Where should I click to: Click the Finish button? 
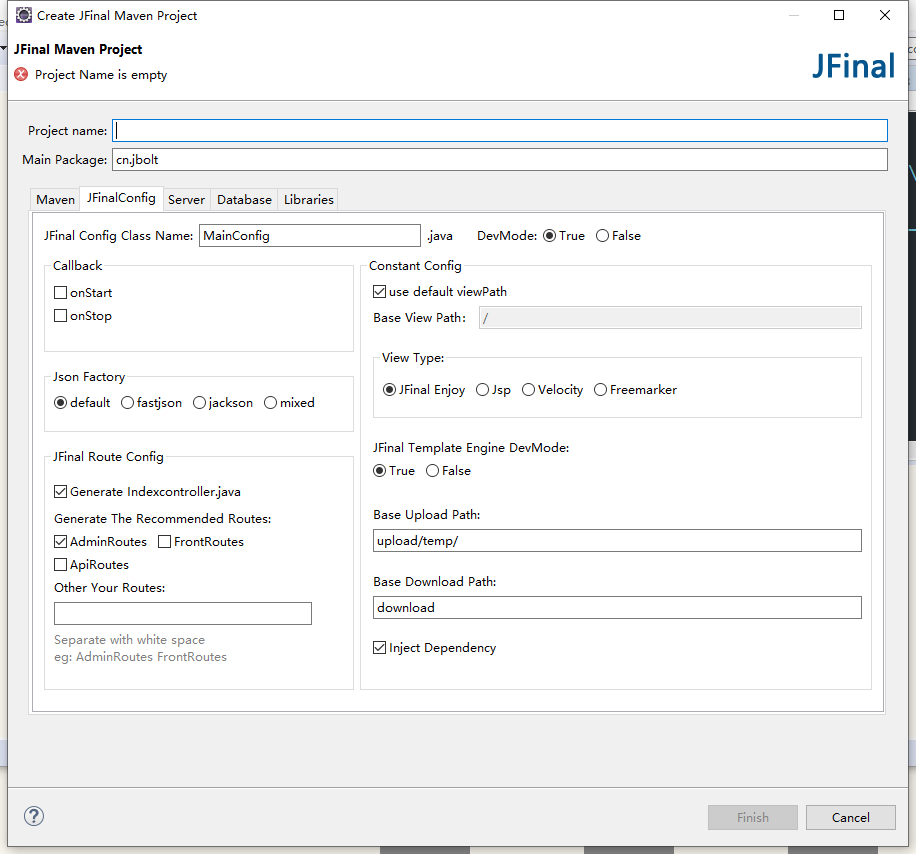click(x=752, y=817)
